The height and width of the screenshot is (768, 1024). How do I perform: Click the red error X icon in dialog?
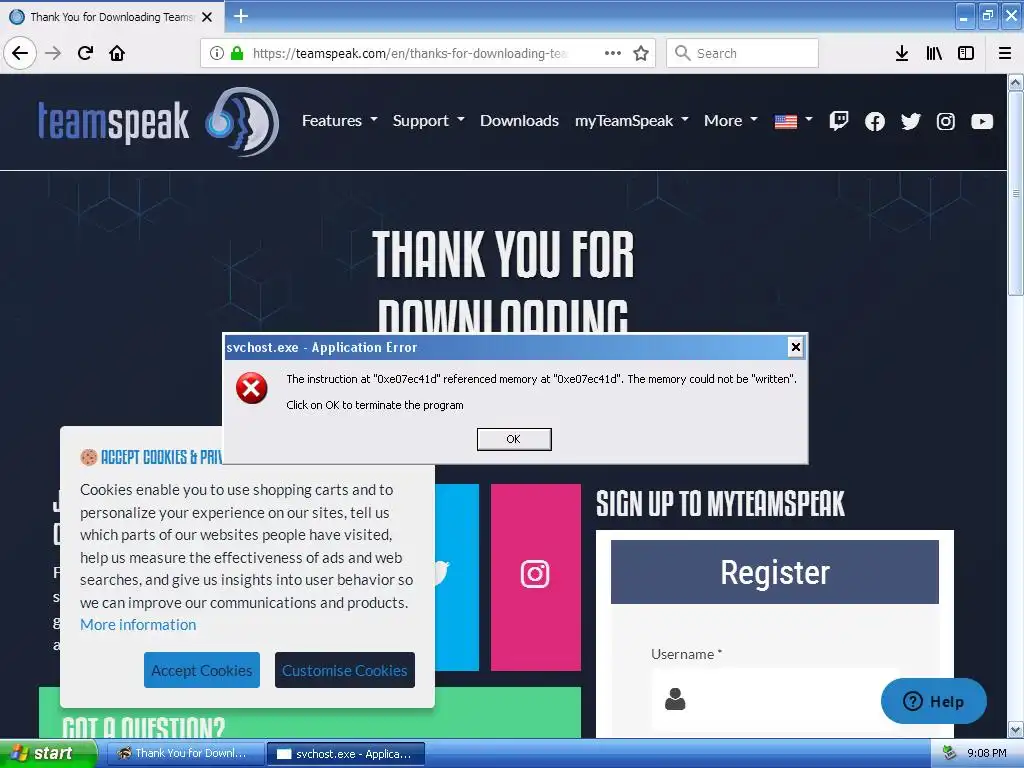[x=251, y=388]
